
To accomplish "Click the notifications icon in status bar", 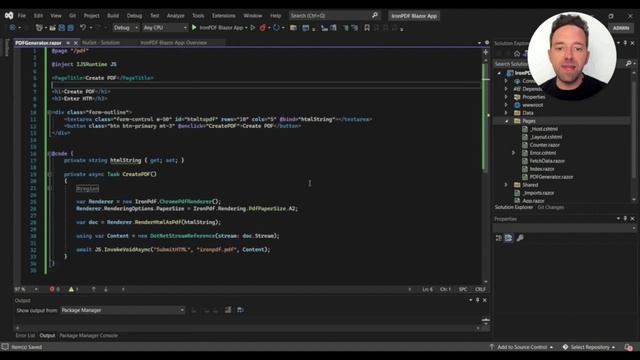I will tap(629, 347).
